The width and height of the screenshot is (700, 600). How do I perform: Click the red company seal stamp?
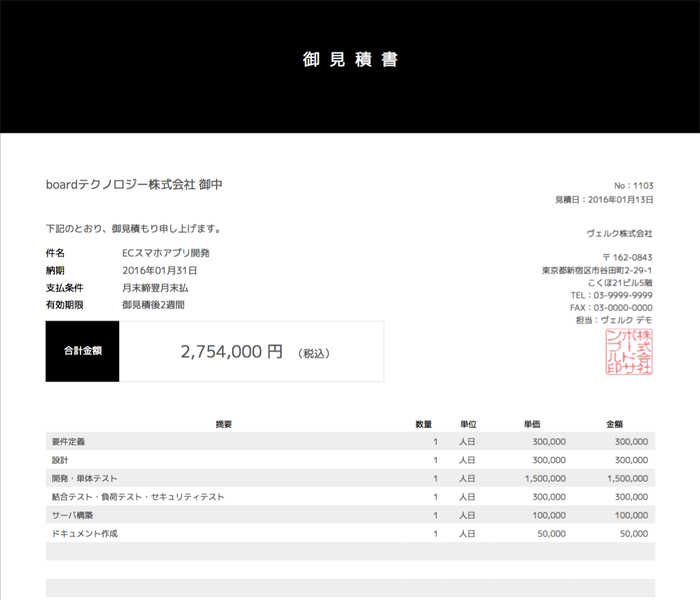629,352
